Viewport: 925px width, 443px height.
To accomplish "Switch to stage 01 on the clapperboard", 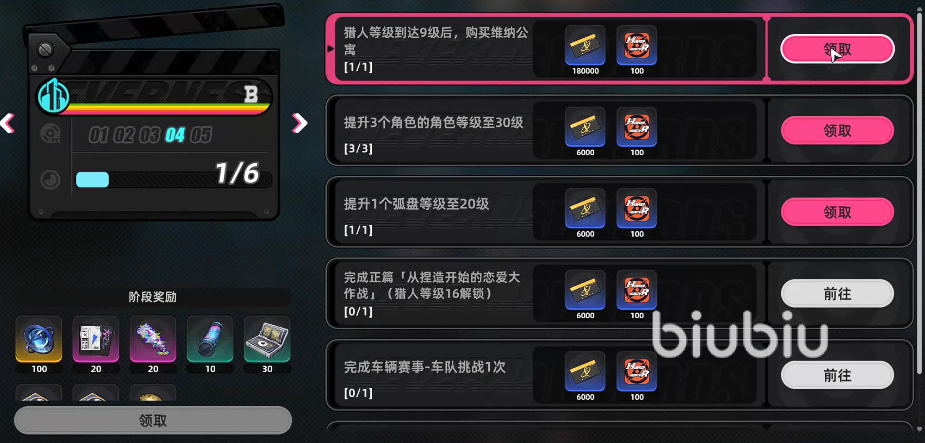I will tap(99, 136).
